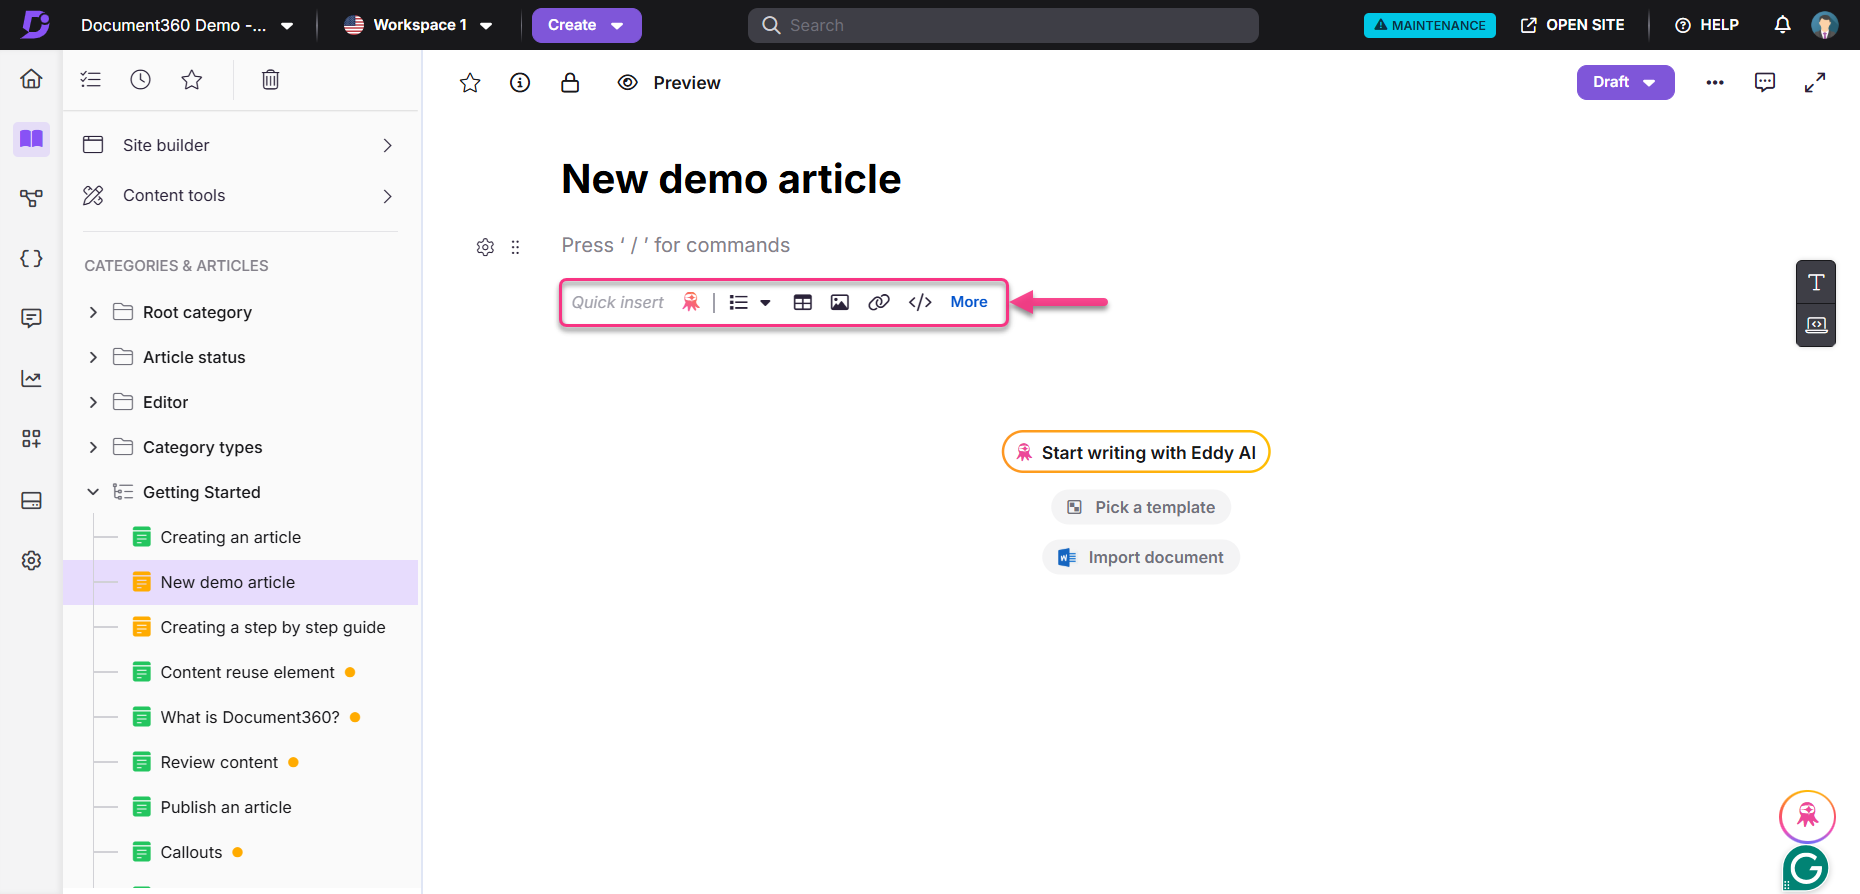Open the code view side panel icon
1860x894 pixels.
pyautogui.click(x=1816, y=325)
